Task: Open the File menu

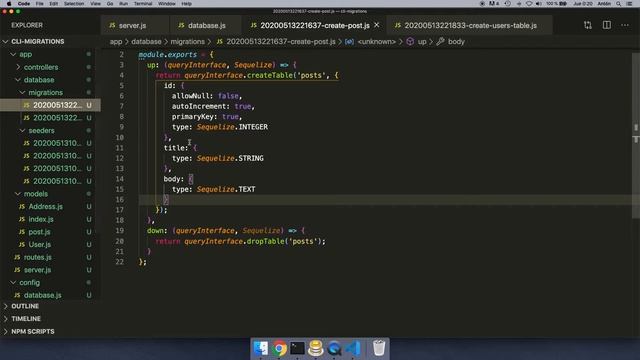Action: tap(40, 4)
